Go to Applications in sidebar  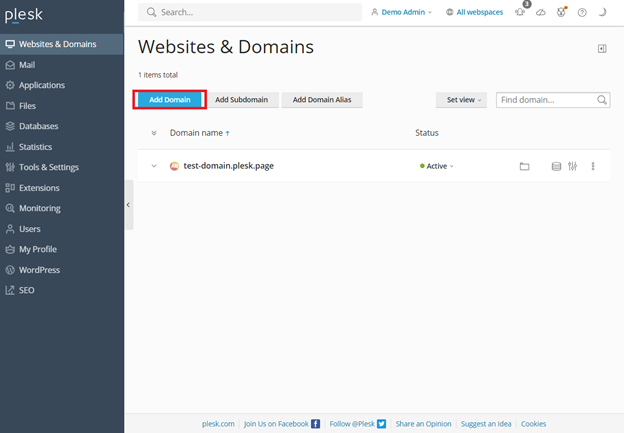tap(62, 85)
